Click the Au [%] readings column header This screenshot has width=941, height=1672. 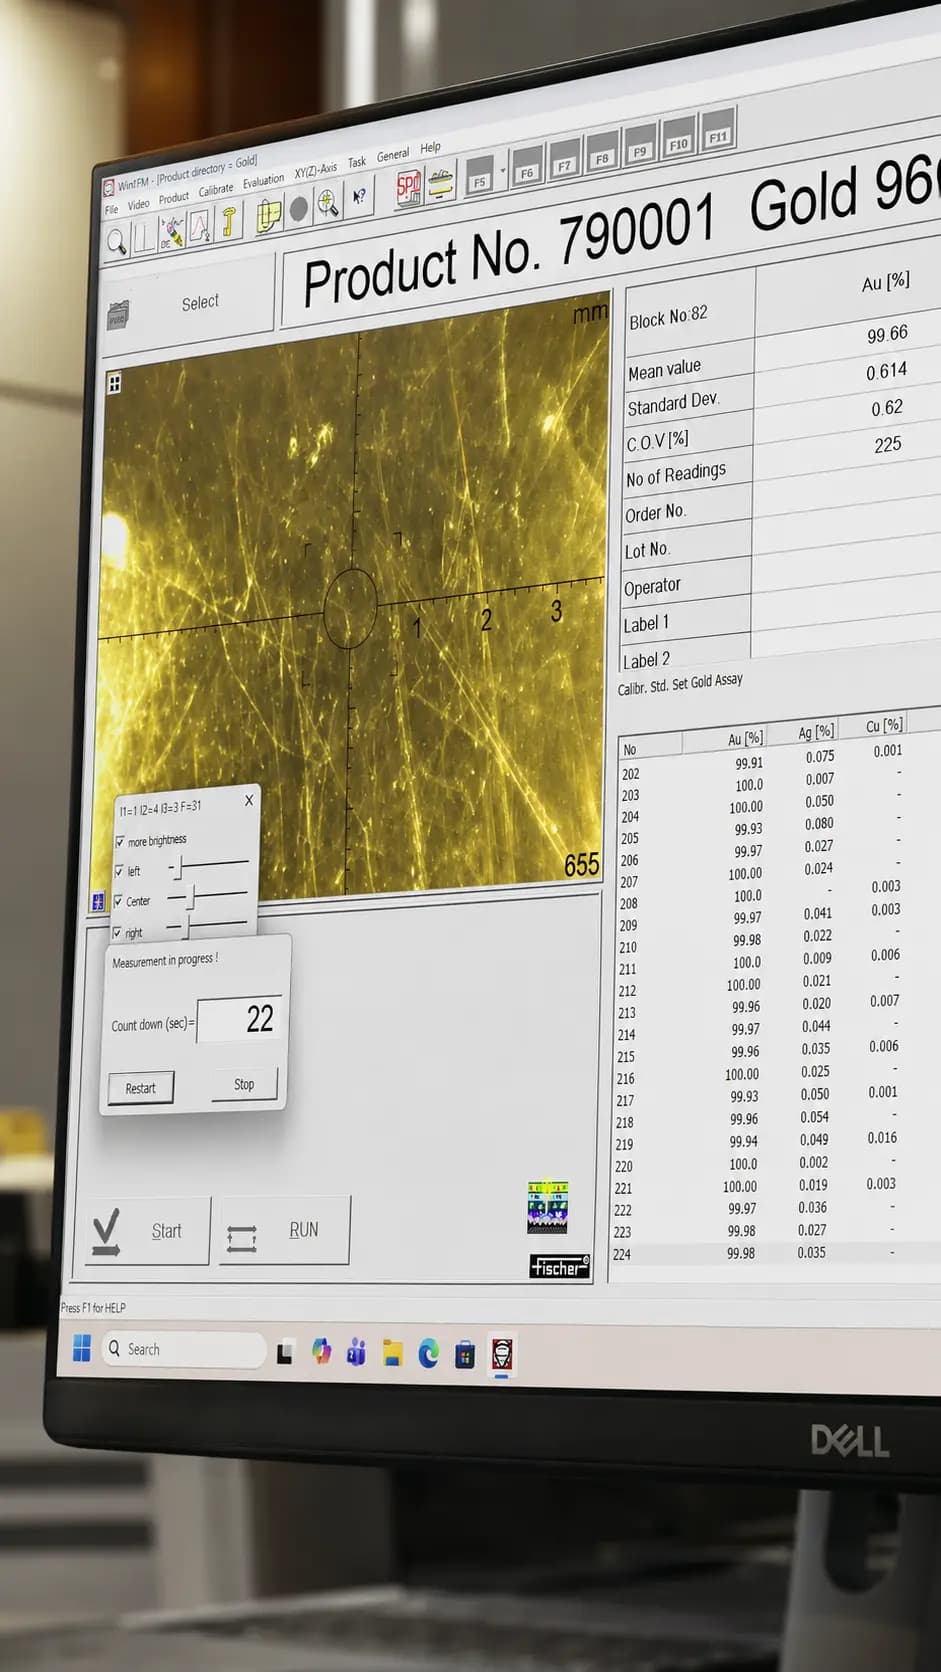click(x=746, y=738)
